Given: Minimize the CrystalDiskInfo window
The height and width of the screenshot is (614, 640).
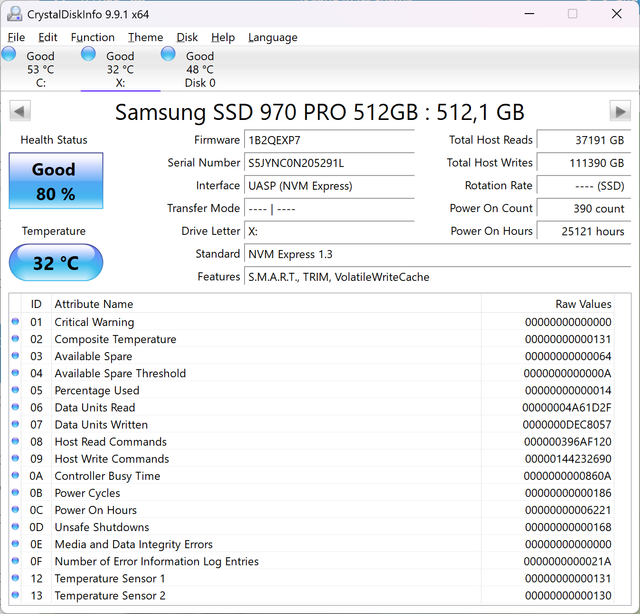Looking at the screenshot, I should click(x=529, y=14).
